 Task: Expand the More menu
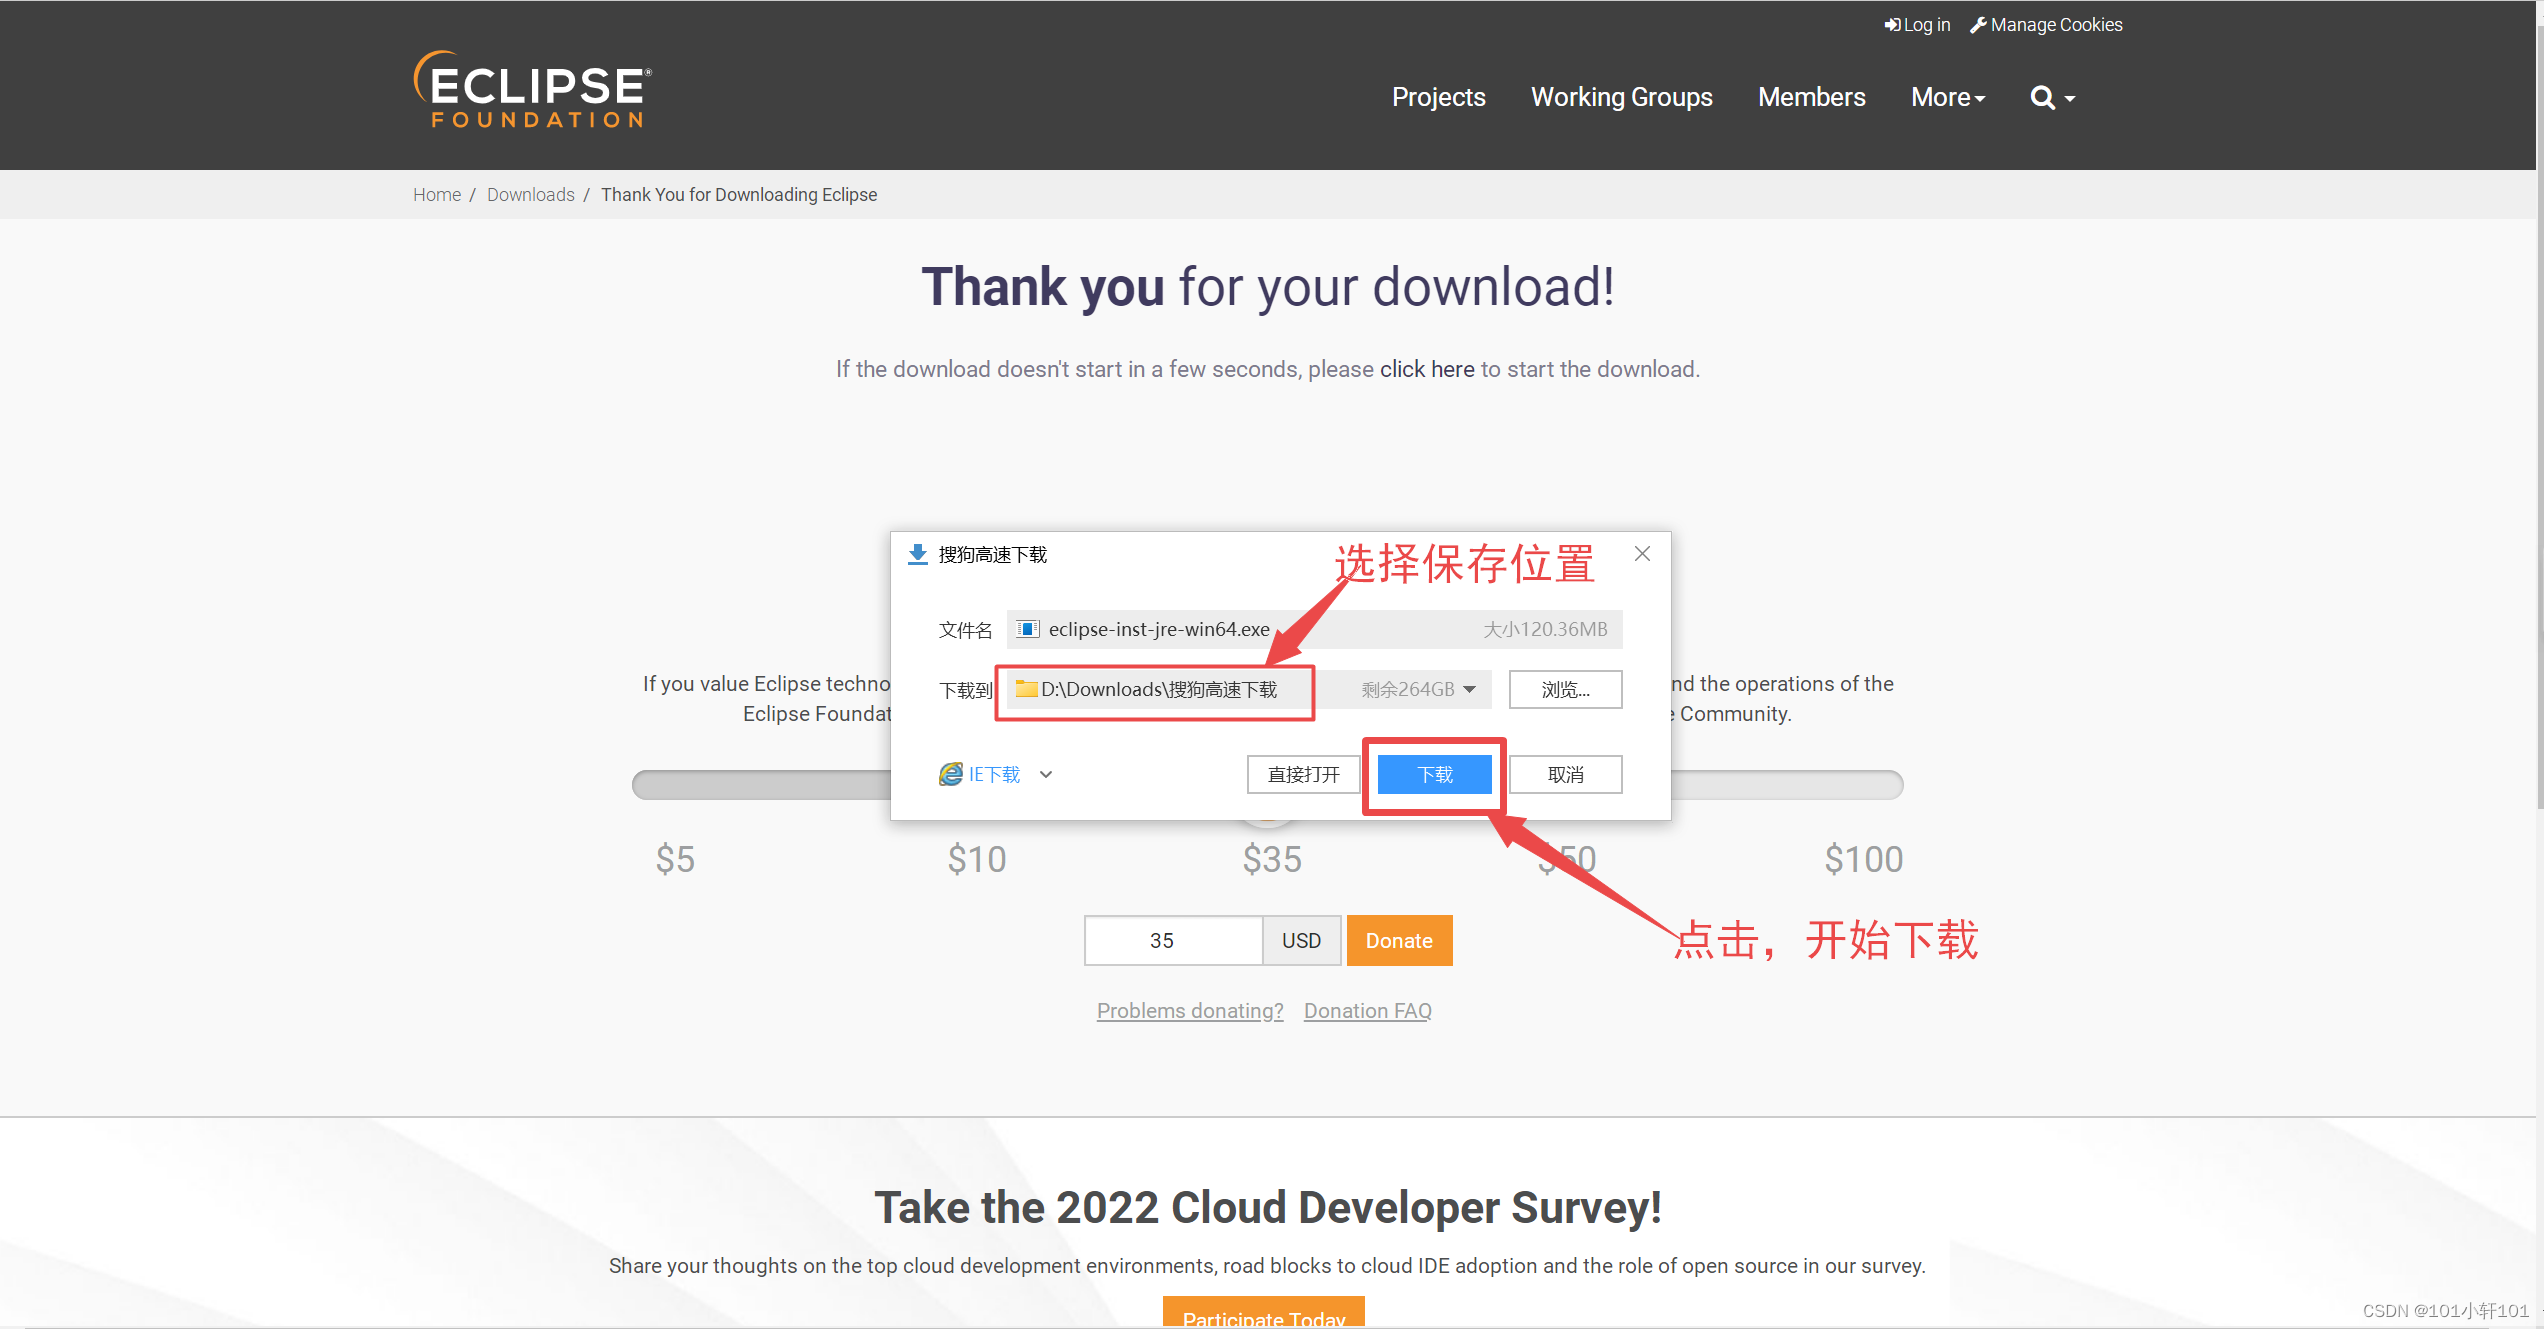click(1947, 97)
